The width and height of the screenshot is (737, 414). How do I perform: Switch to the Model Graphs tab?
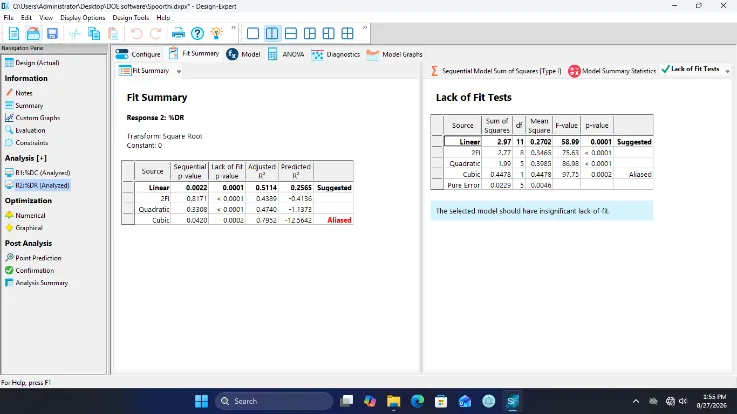[394, 54]
